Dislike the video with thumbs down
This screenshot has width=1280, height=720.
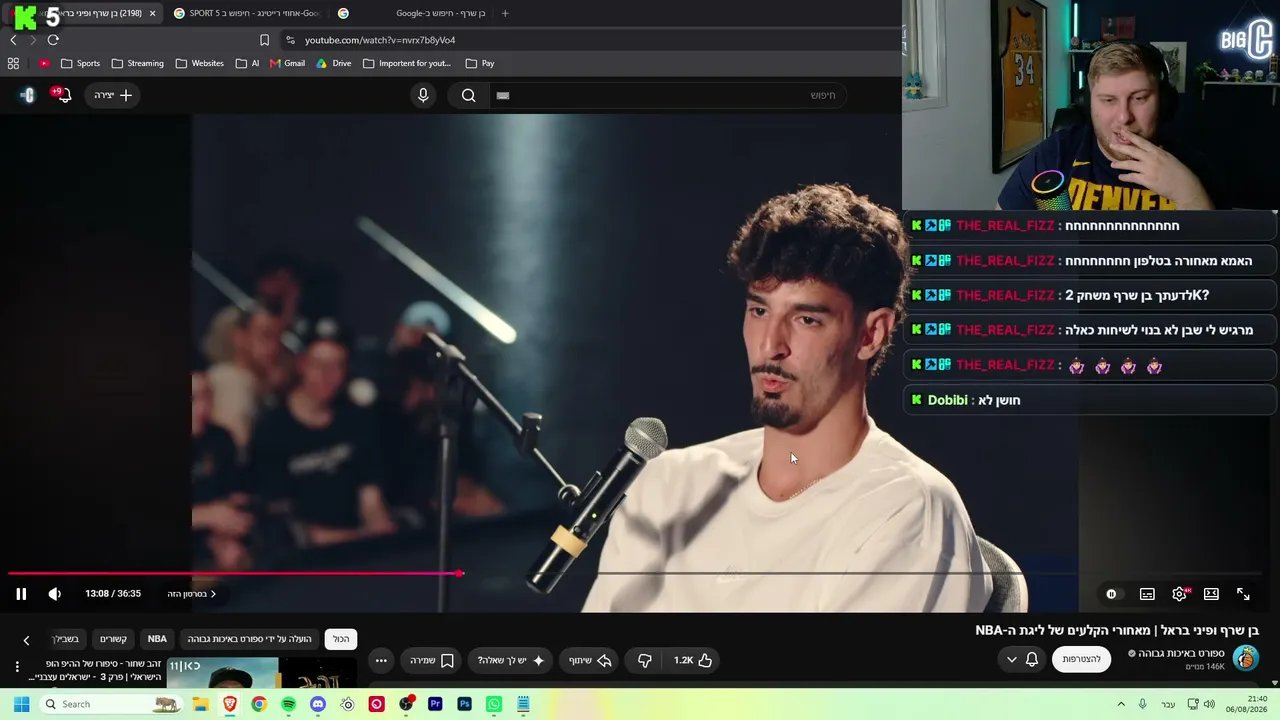coord(645,660)
